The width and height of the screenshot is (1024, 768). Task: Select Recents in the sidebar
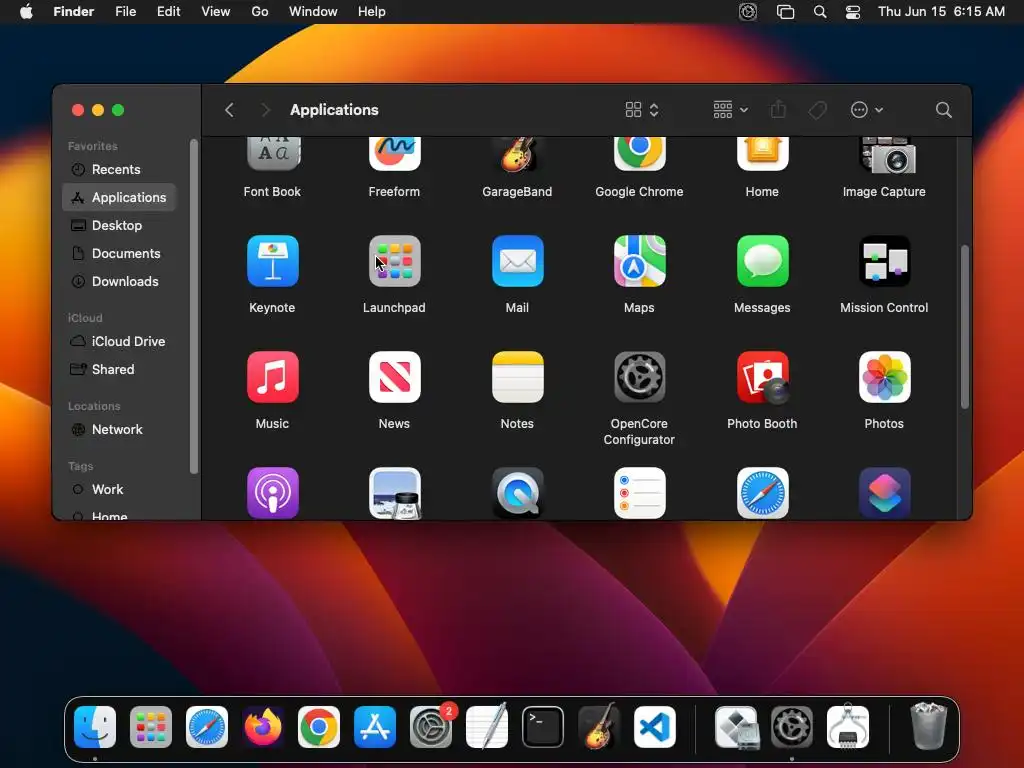(119, 170)
